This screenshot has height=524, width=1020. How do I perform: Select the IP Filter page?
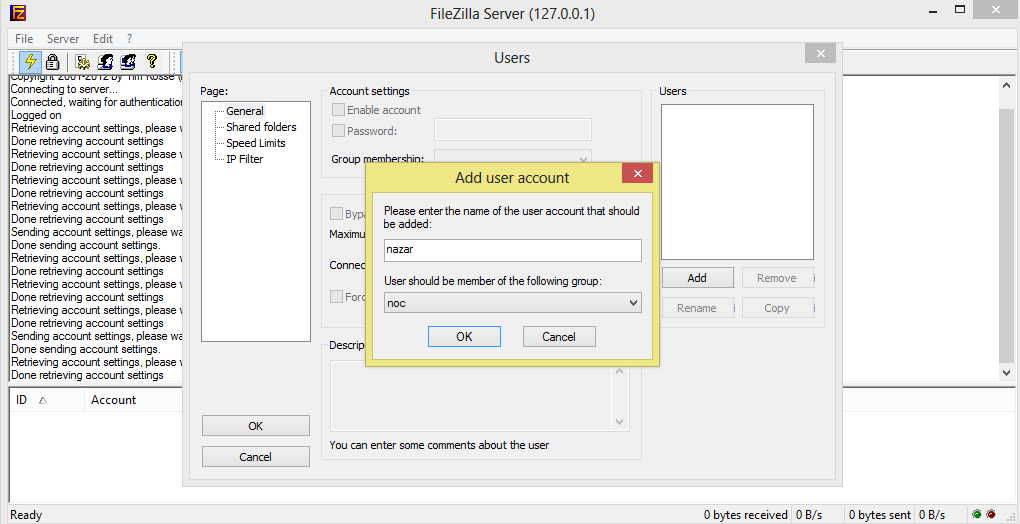pyautogui.click(x=245, y=159)
